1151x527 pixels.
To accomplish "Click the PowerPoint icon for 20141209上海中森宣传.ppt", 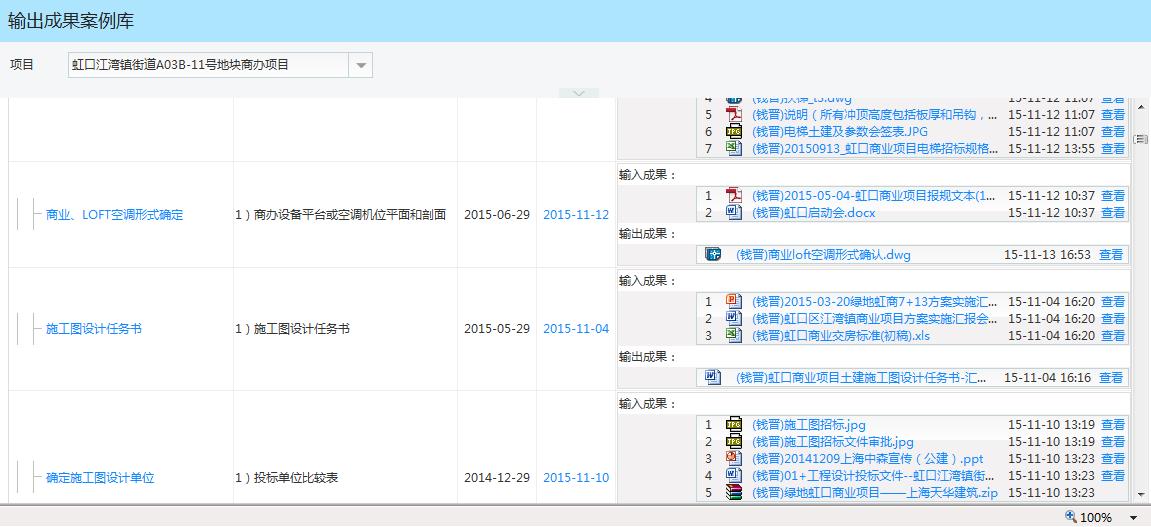I will 734,459.
